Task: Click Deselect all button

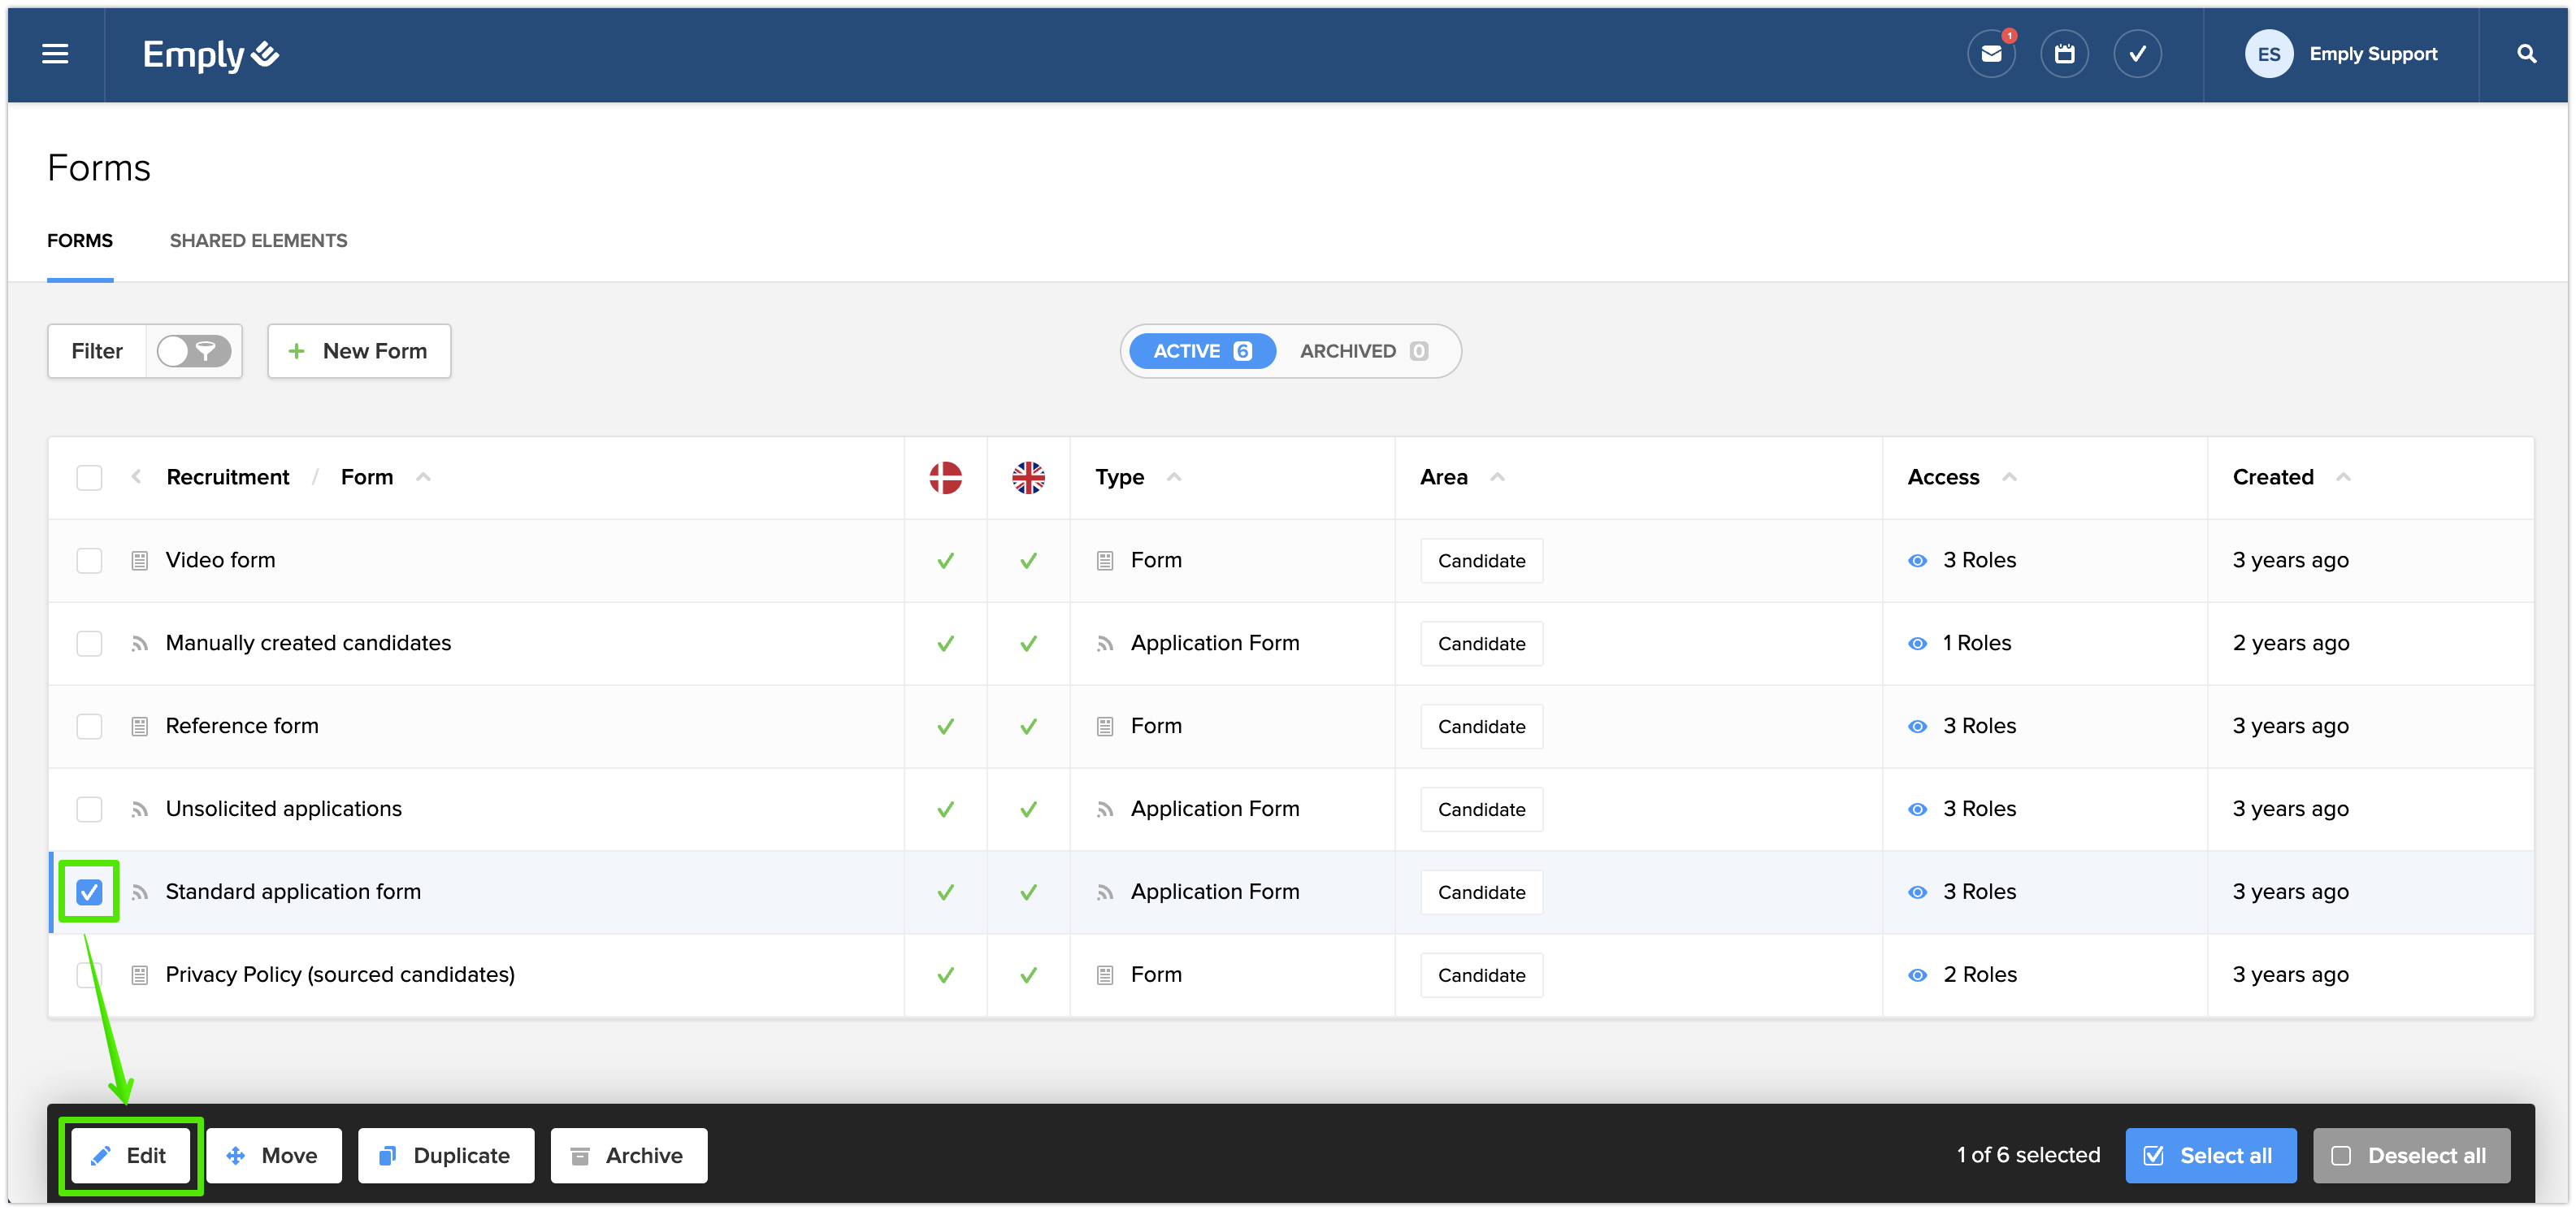Action: coord(2411,1156)
